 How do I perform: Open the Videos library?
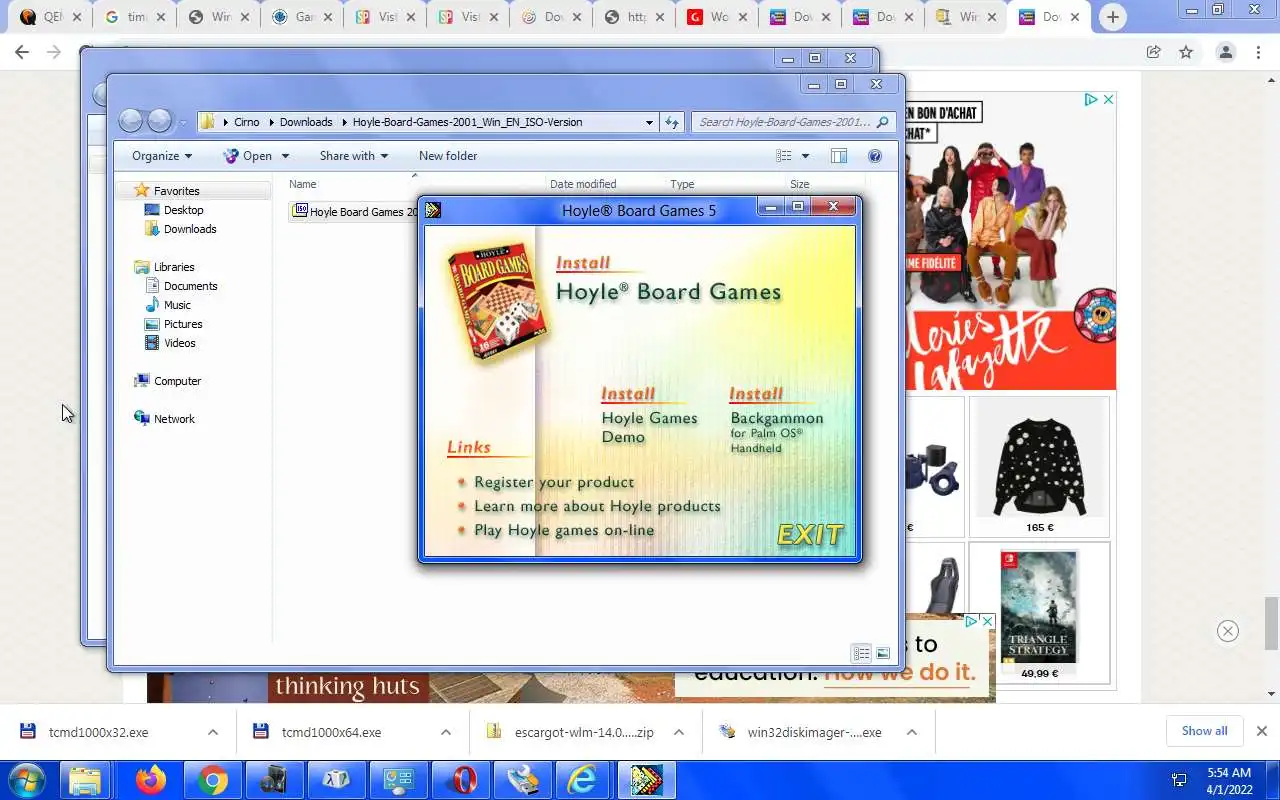(x=180, y=343)
